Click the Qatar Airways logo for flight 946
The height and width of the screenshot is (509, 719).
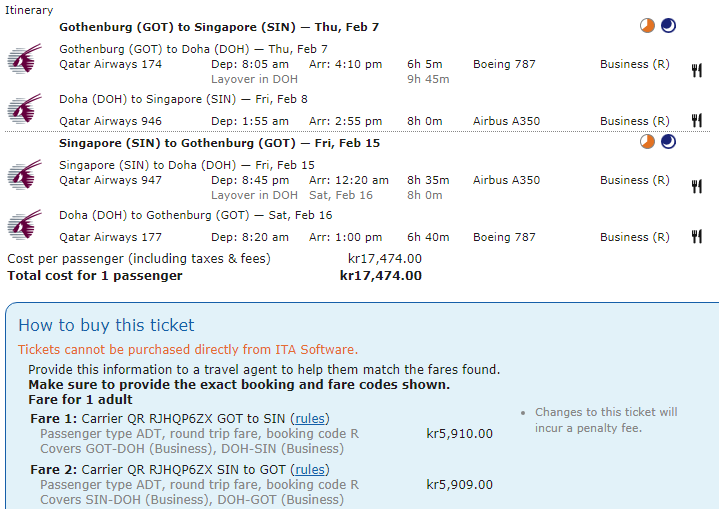pyautogui.click(x=24, y=109)
